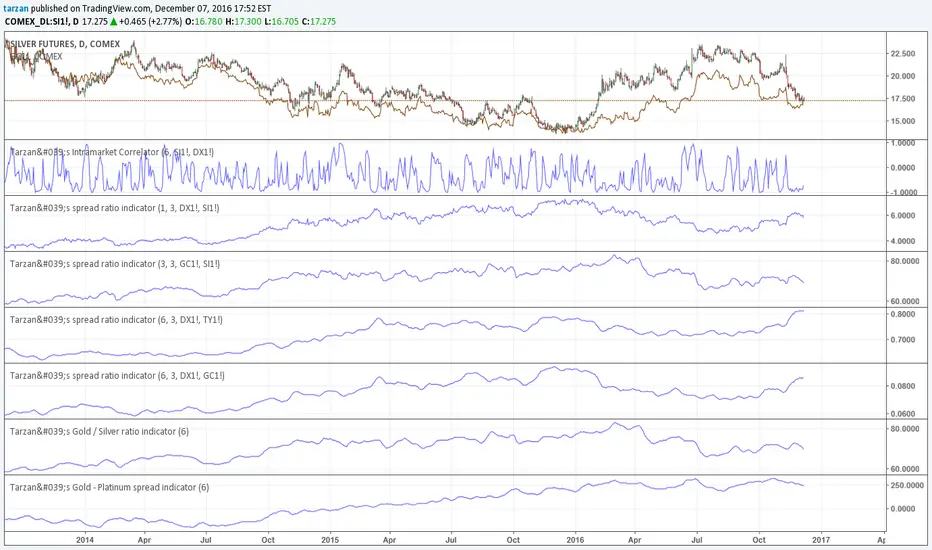Select the Gold - Platinum spread indicator (6) label

point(109,488)
